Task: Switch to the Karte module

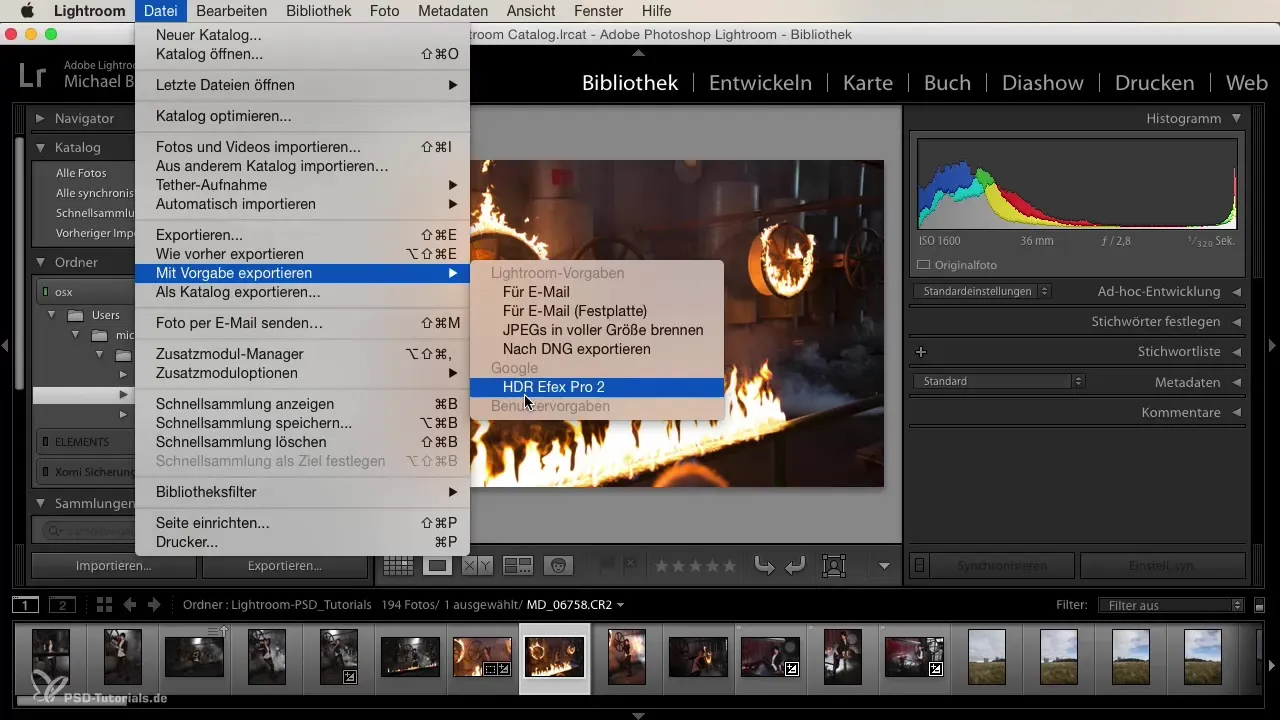Action: [x=868, y=83]
